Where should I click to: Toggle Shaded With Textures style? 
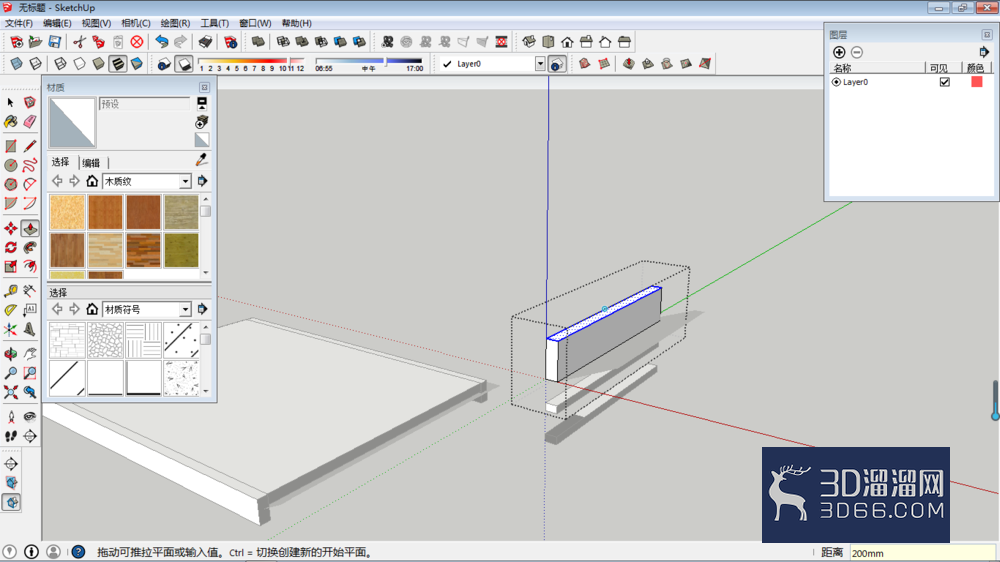coord(117,64)
